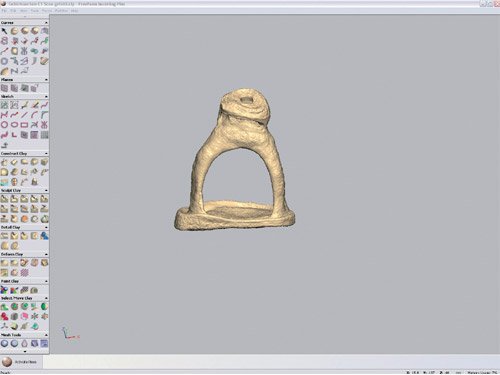Collapse the Mesh Tools palette section
Screen dimensions: 500x375
(46, 335)
